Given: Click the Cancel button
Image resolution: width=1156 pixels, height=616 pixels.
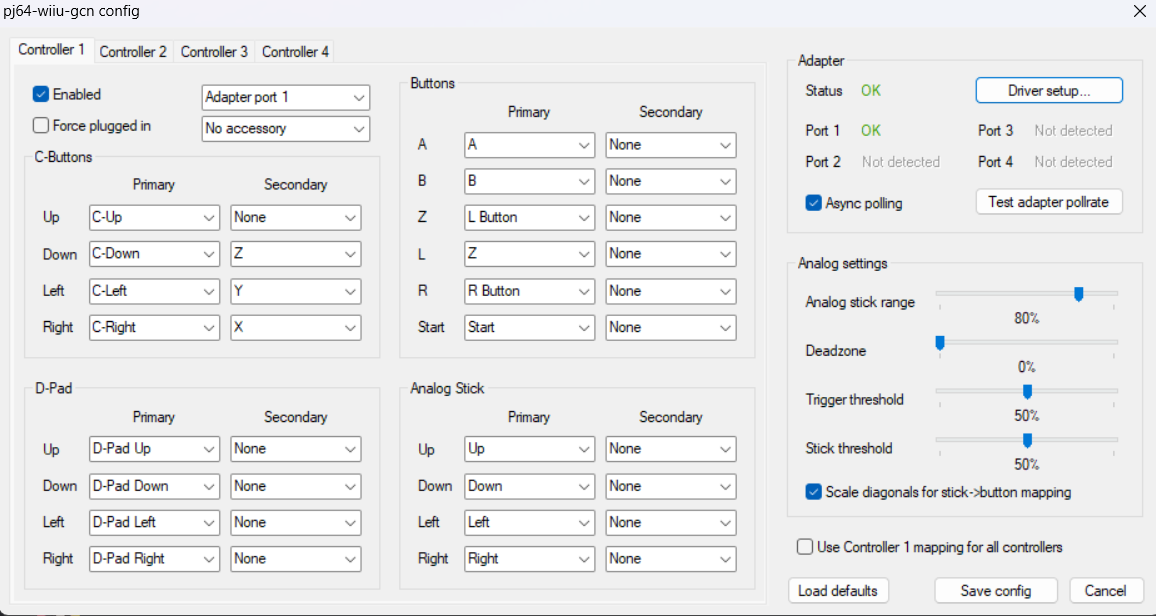Looking at the screenshot, I should pyautogui.click(x=1105, y=591).
